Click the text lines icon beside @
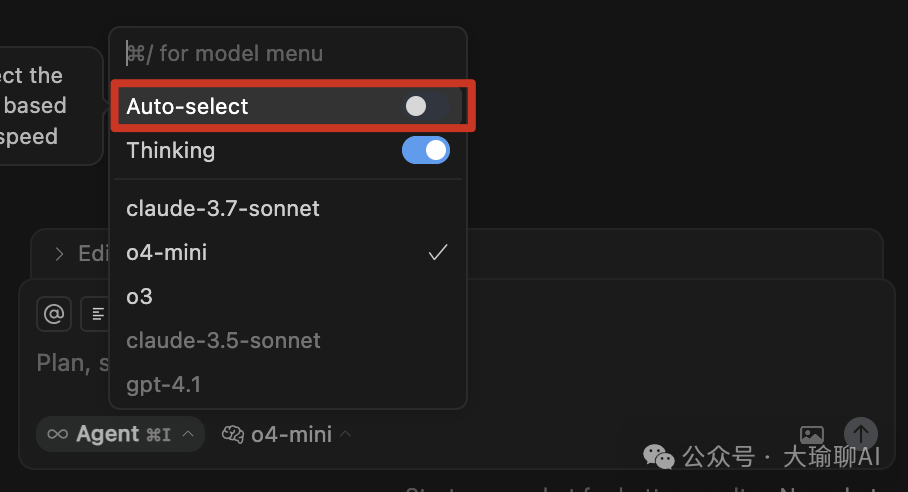Image resolution: width=908 pixels, height=492 pixels. (96, 314)
